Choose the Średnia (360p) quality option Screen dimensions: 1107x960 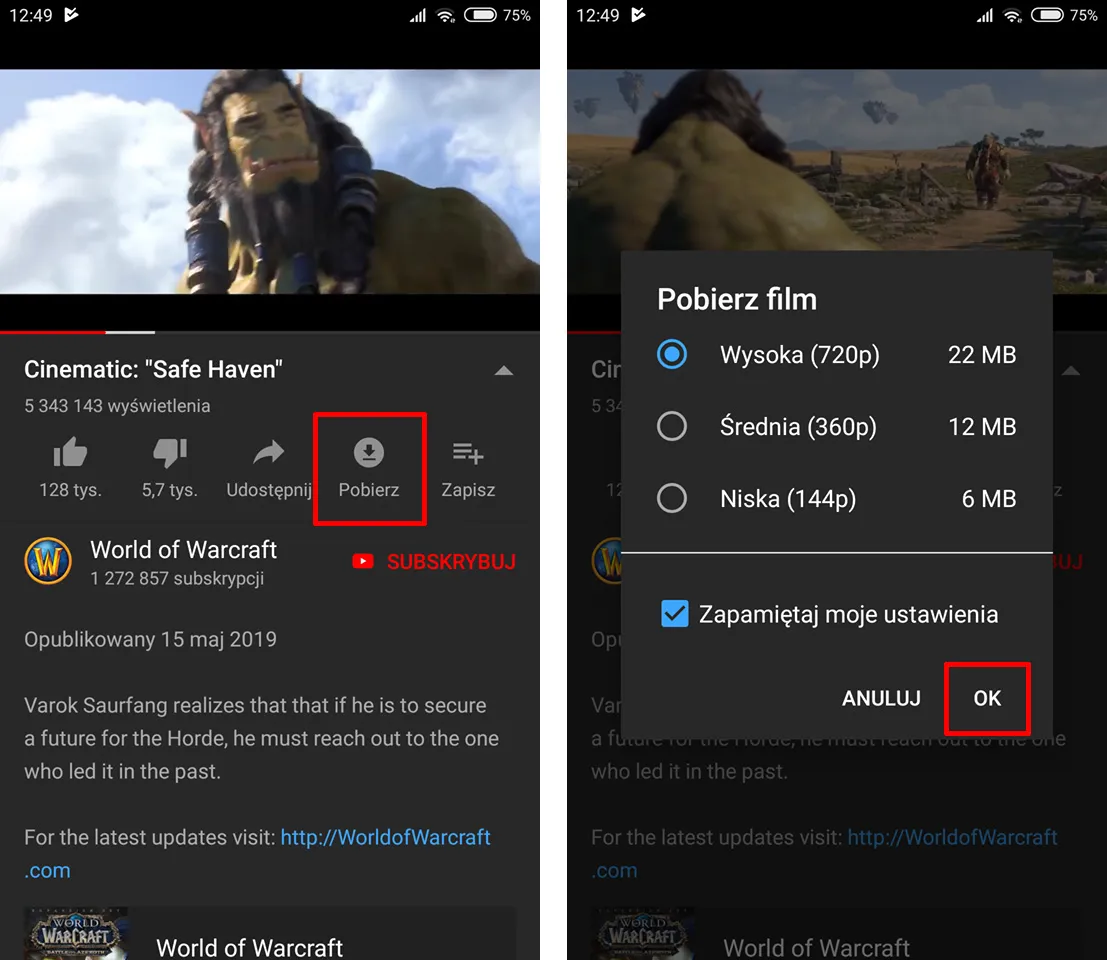[x=672, y=426]
